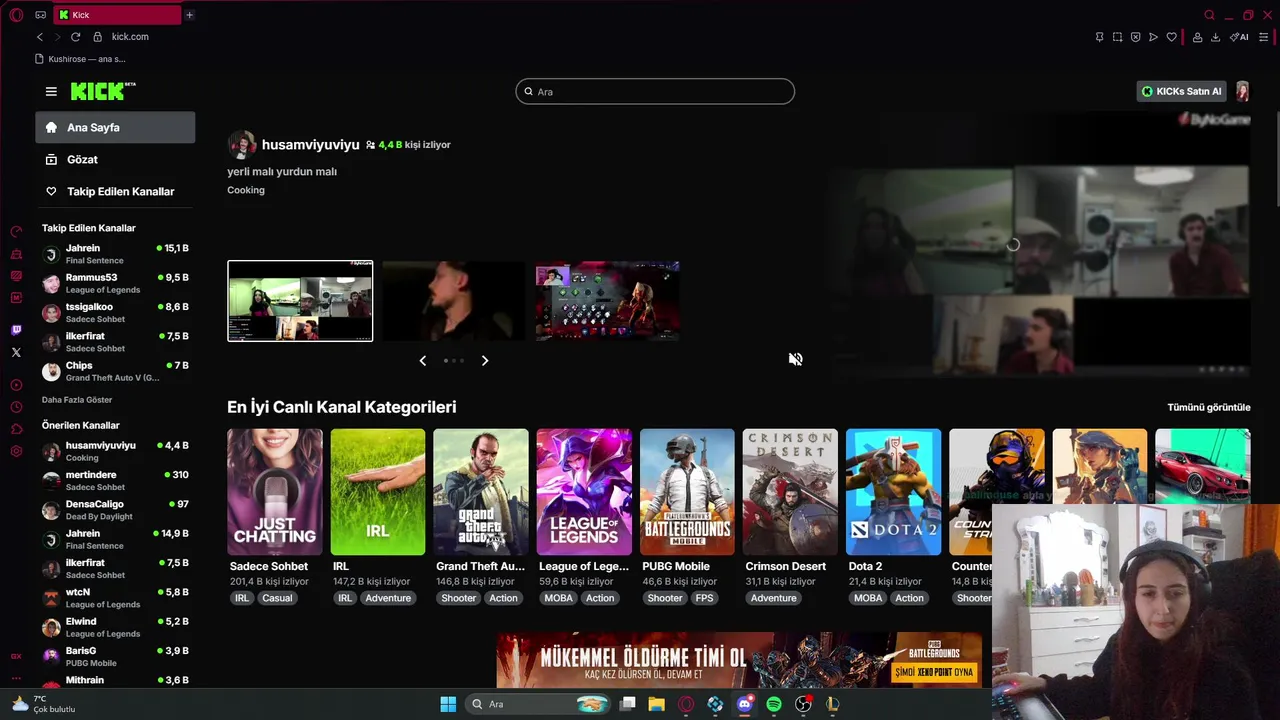The width and height of the screenshot is (1280, 720).
Task: Open a new browser tab
Action: pyautogui.click(x=189, y=15)
